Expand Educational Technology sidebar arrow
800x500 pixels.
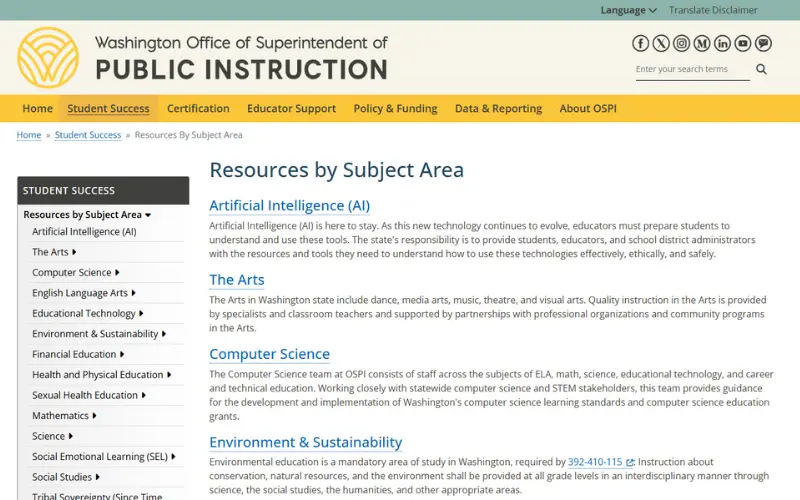[141, 313]
